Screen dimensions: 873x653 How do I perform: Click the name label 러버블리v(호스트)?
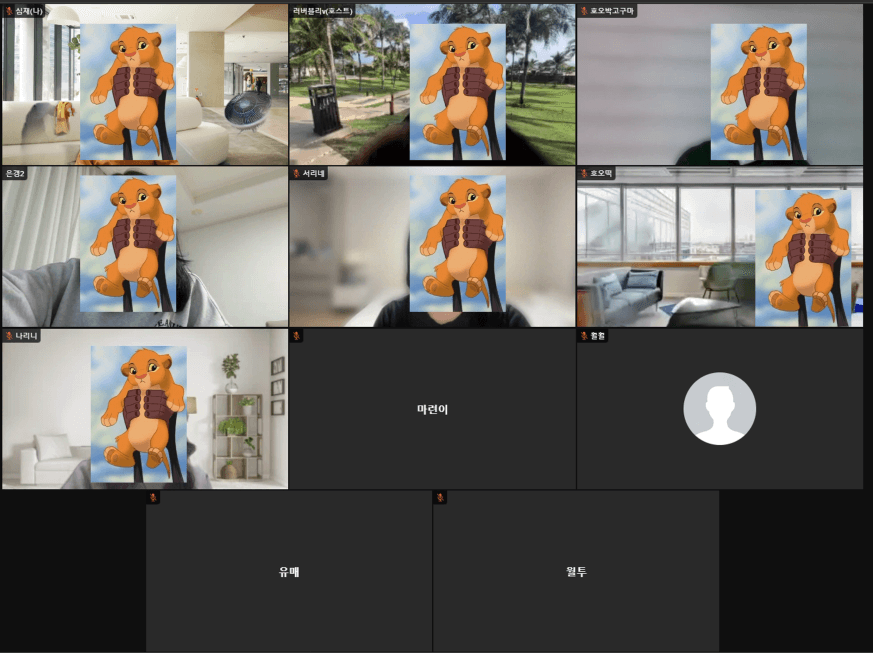pyautogui.click(x=323, y=11)
